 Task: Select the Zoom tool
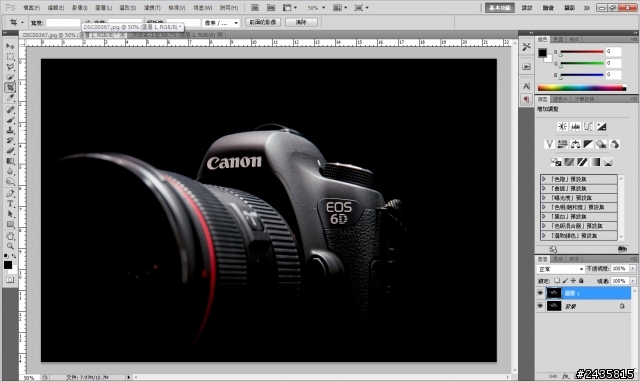[x=10, y=246]
